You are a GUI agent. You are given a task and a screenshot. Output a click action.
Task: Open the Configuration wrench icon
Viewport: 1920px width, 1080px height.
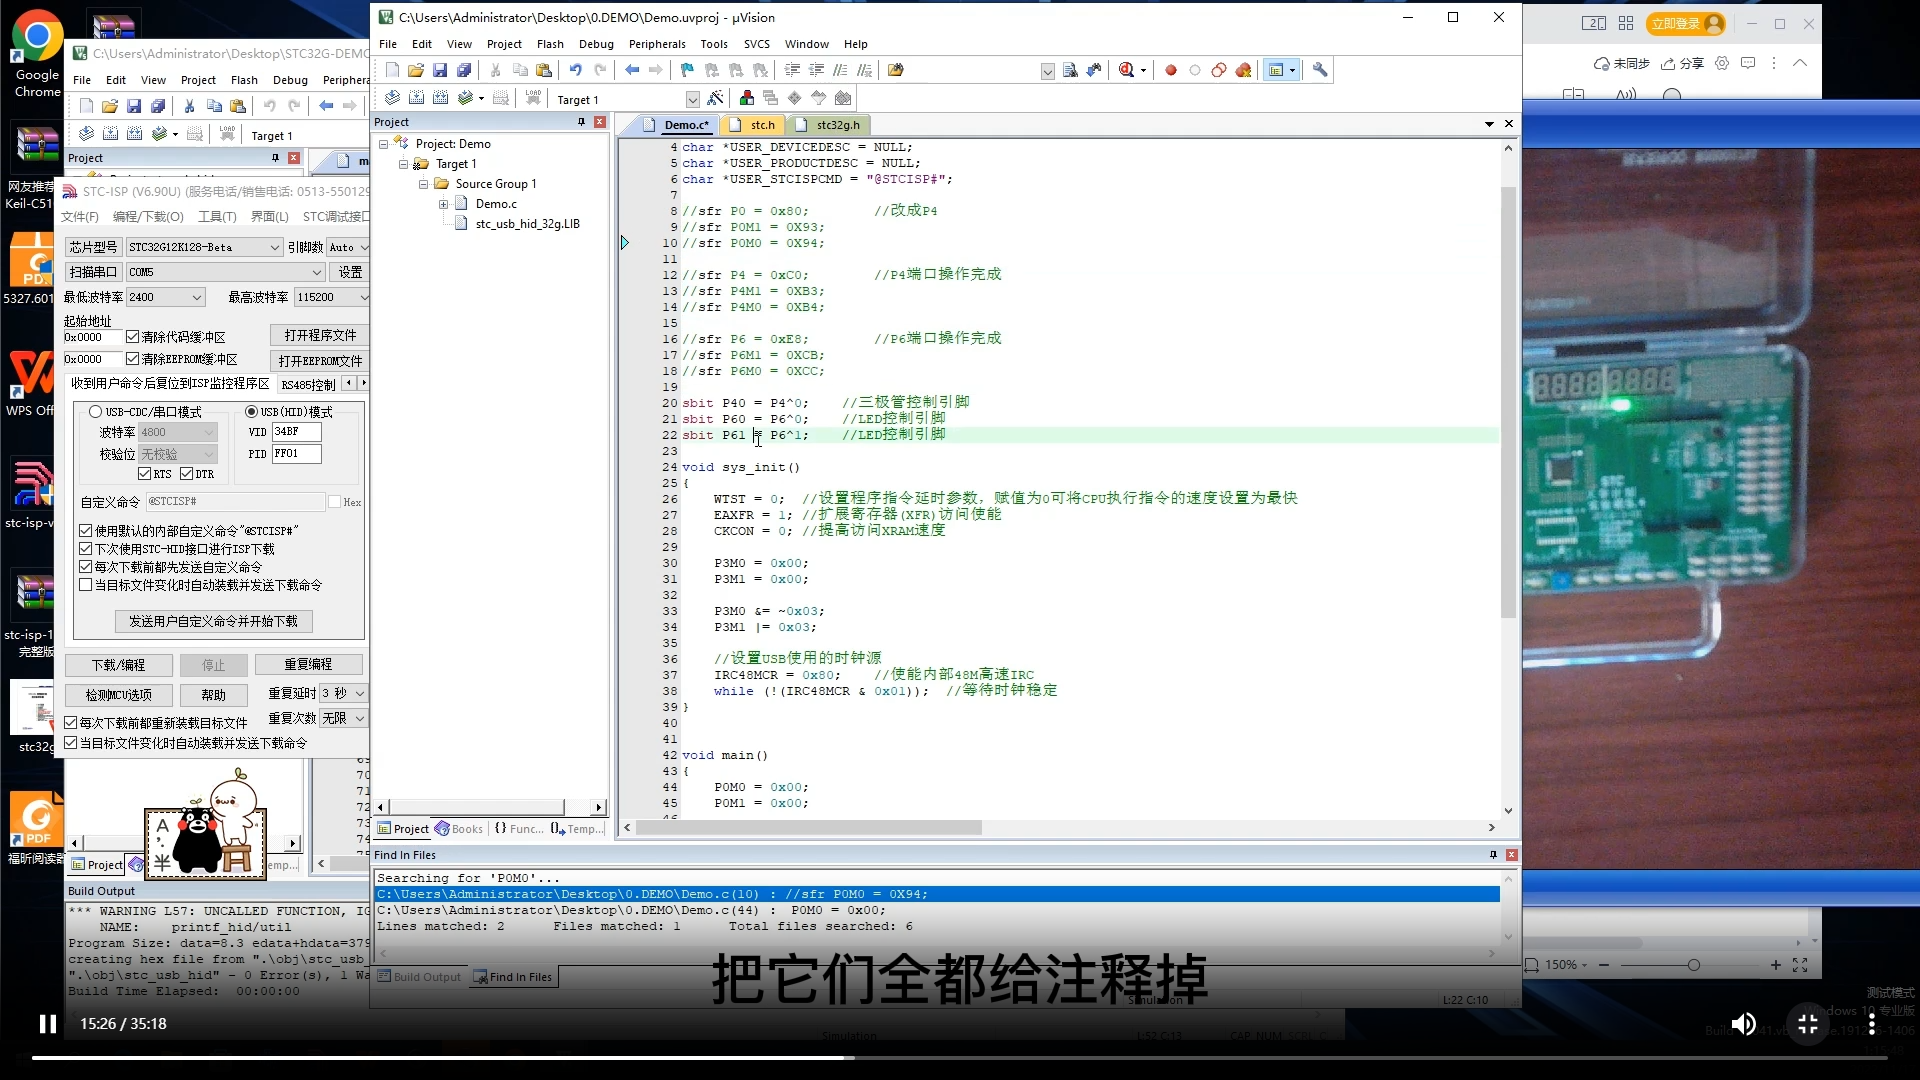[x=1320, y=70]
